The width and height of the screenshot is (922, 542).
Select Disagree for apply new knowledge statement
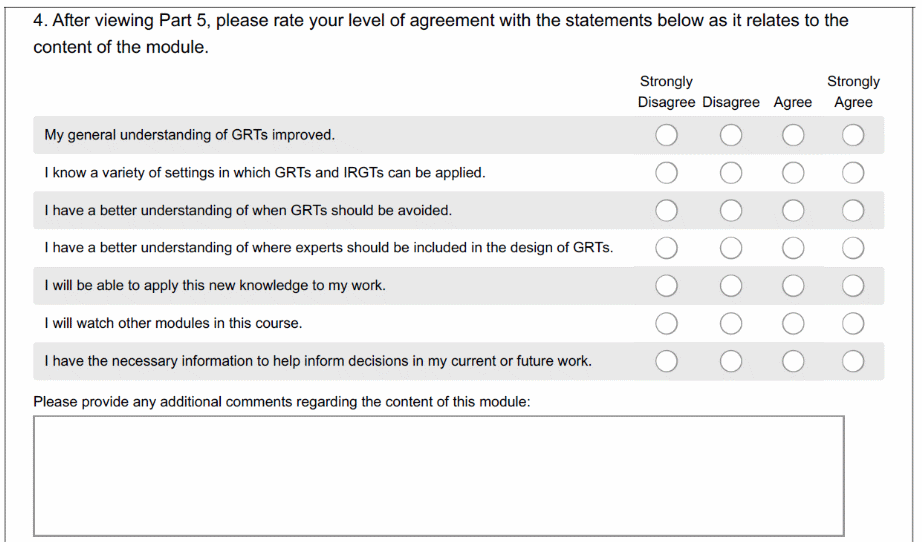[x=731, y=286]
